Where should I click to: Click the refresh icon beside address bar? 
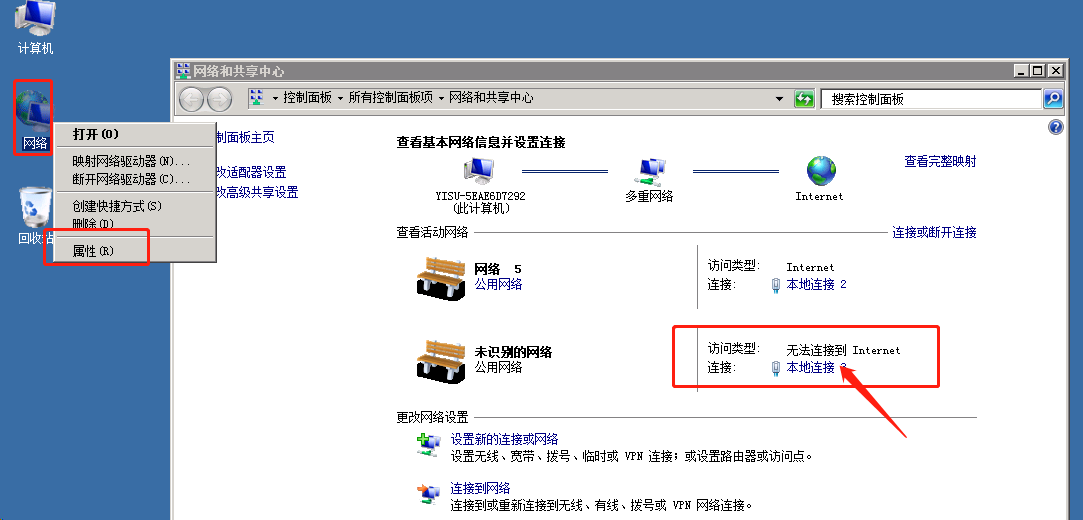coord(804,99)
